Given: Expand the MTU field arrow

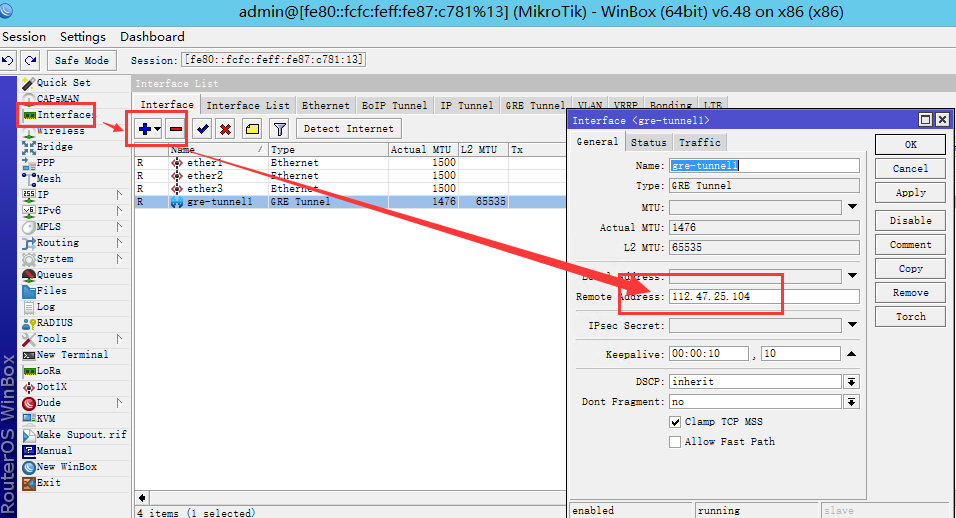Looking at the screenshot, I should pyautogui.click(x=852, y=207).
